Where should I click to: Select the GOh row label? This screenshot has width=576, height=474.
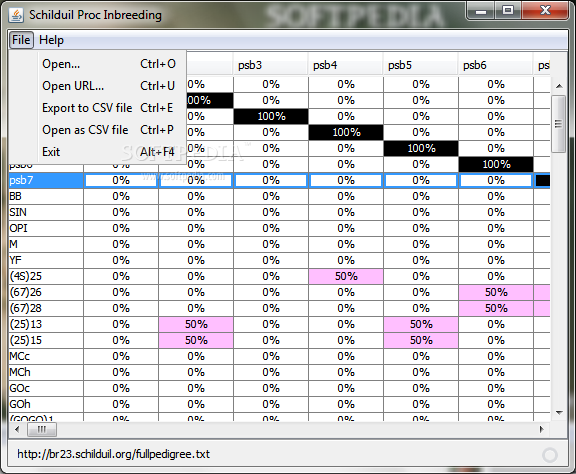[x=46, y=404]
